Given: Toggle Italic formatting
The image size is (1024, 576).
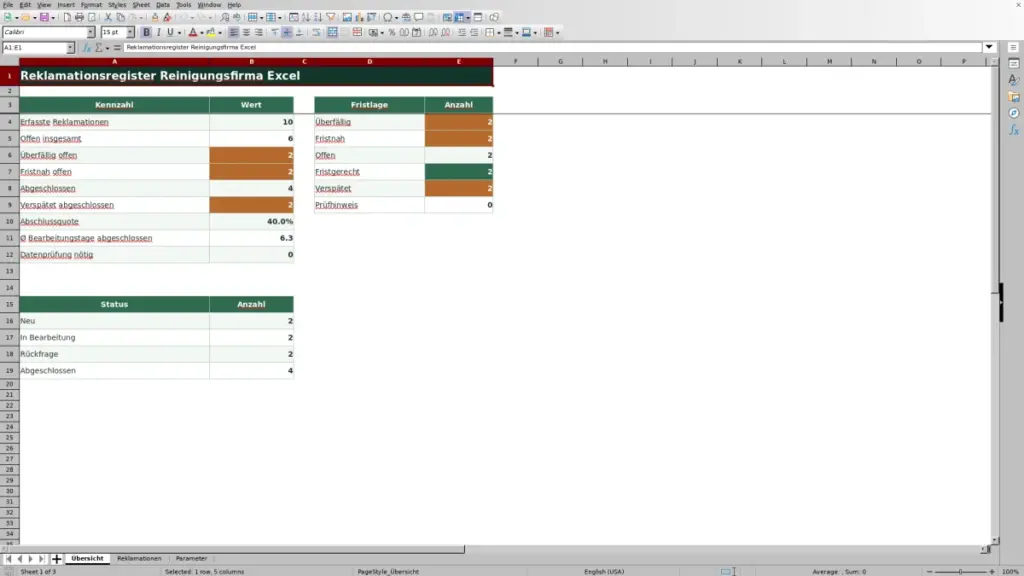Looking at the screenshot, I should tap(158, 33).
